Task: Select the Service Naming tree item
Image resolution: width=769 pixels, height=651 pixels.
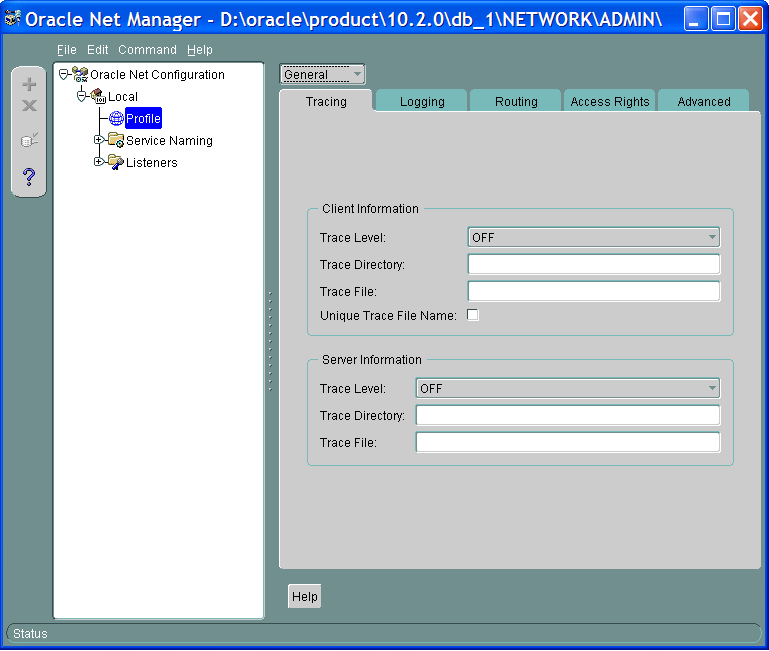Action: coord(169,141)
